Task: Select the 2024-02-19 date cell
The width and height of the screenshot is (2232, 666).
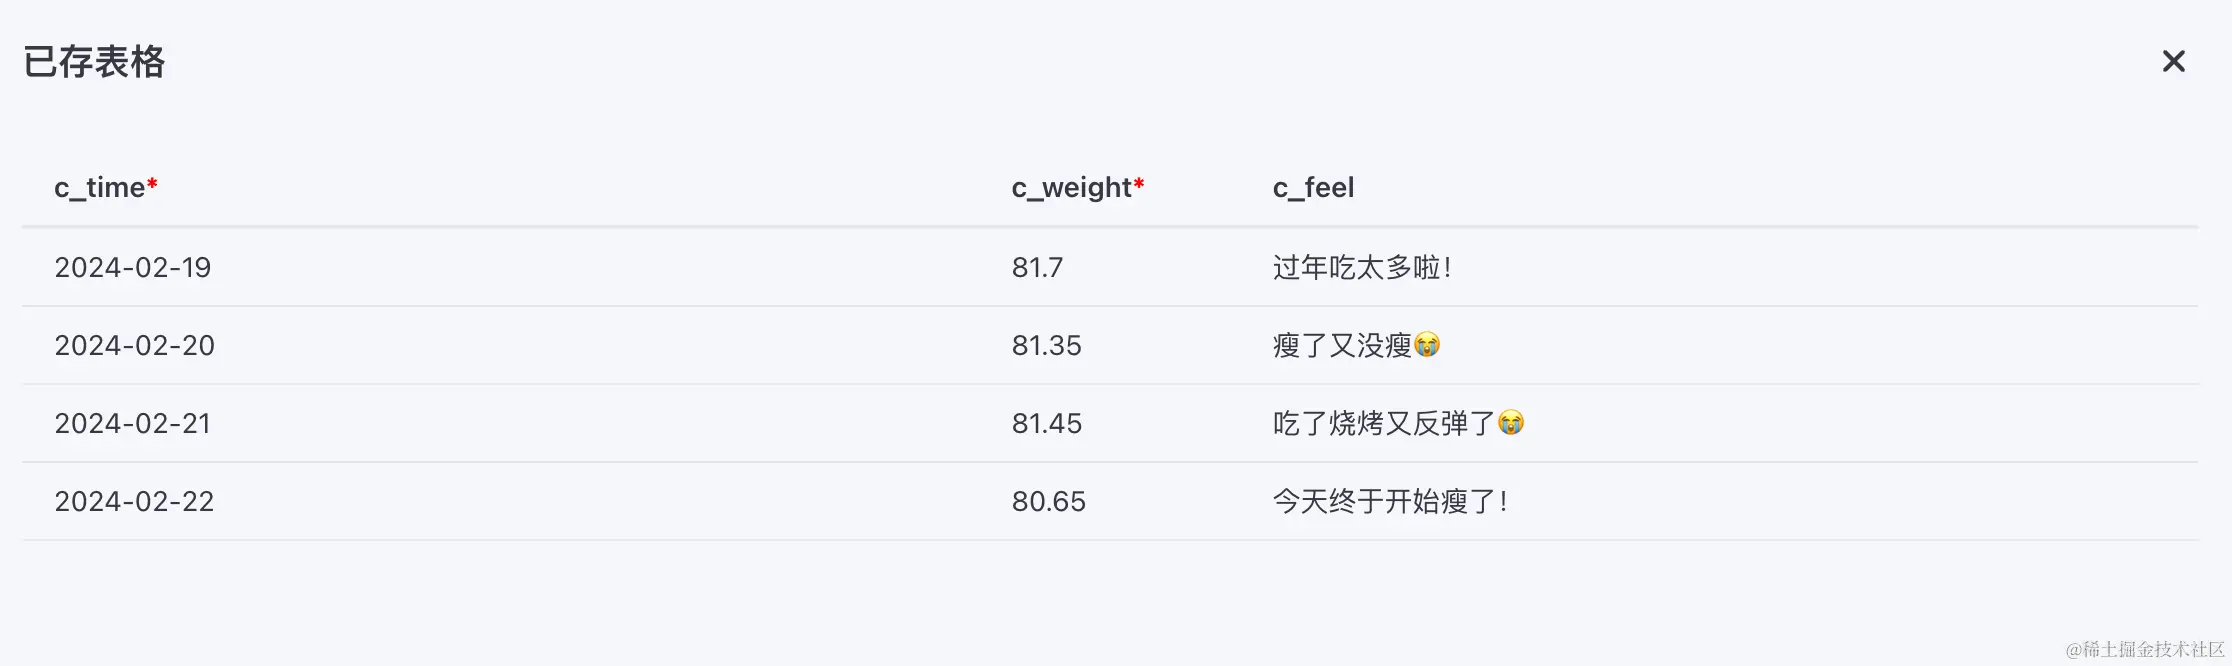Action: (x=133, y=267)
